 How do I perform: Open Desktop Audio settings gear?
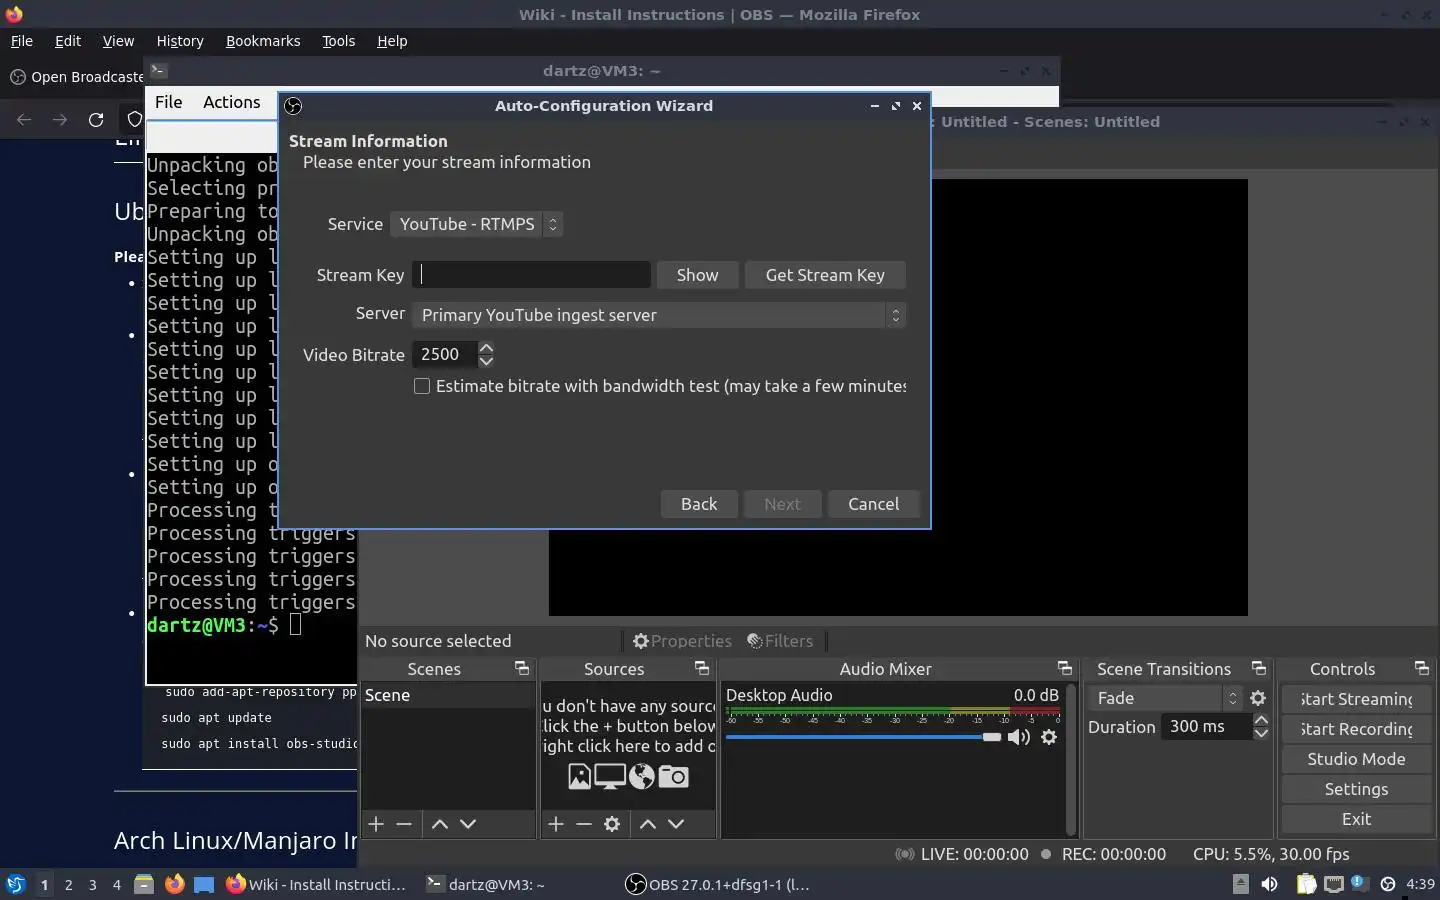point(1049,737)
